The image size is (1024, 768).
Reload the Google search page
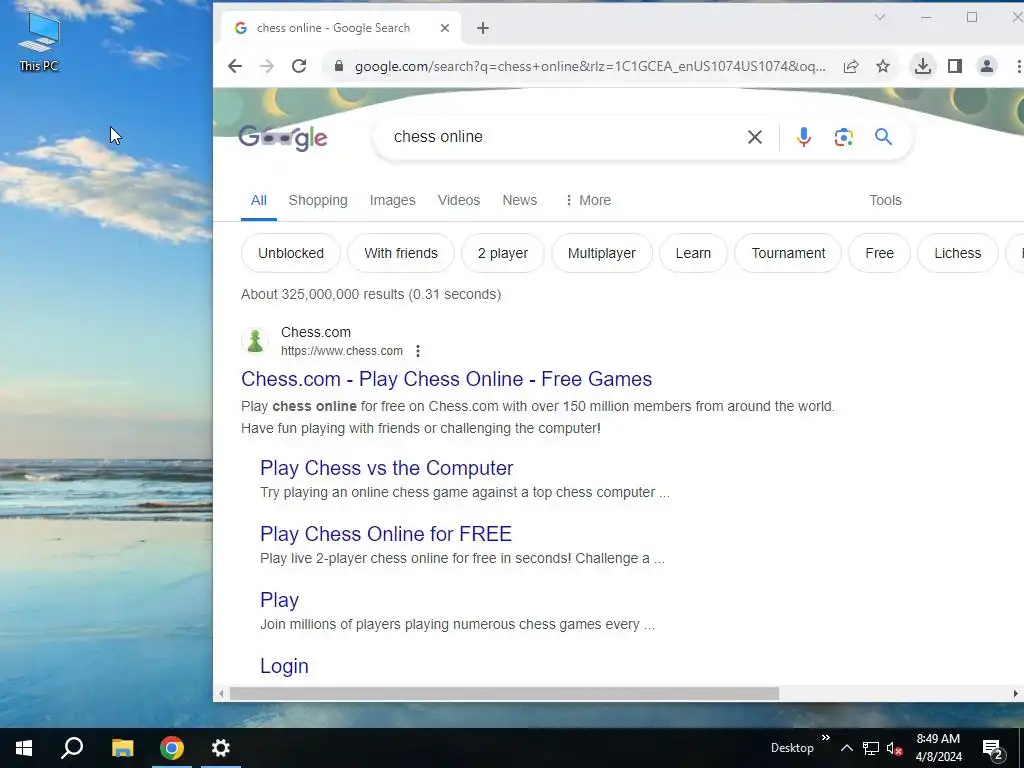(x=299, y=66)
